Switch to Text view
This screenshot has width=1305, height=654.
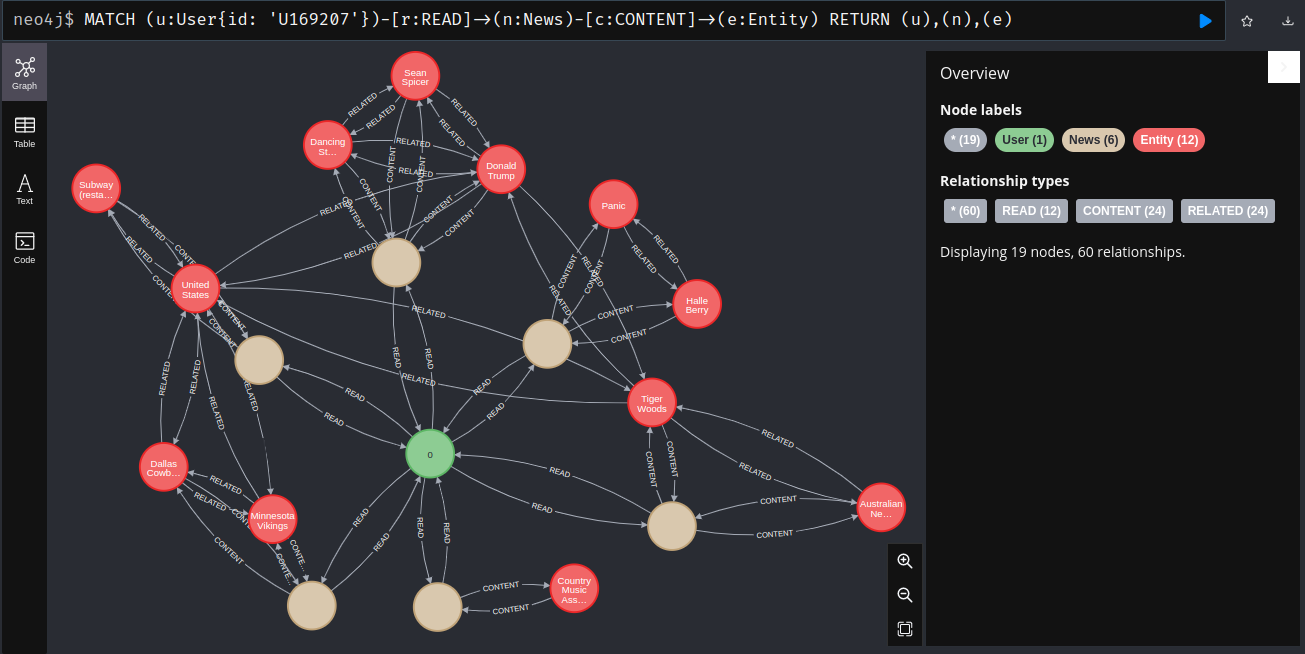24,189
